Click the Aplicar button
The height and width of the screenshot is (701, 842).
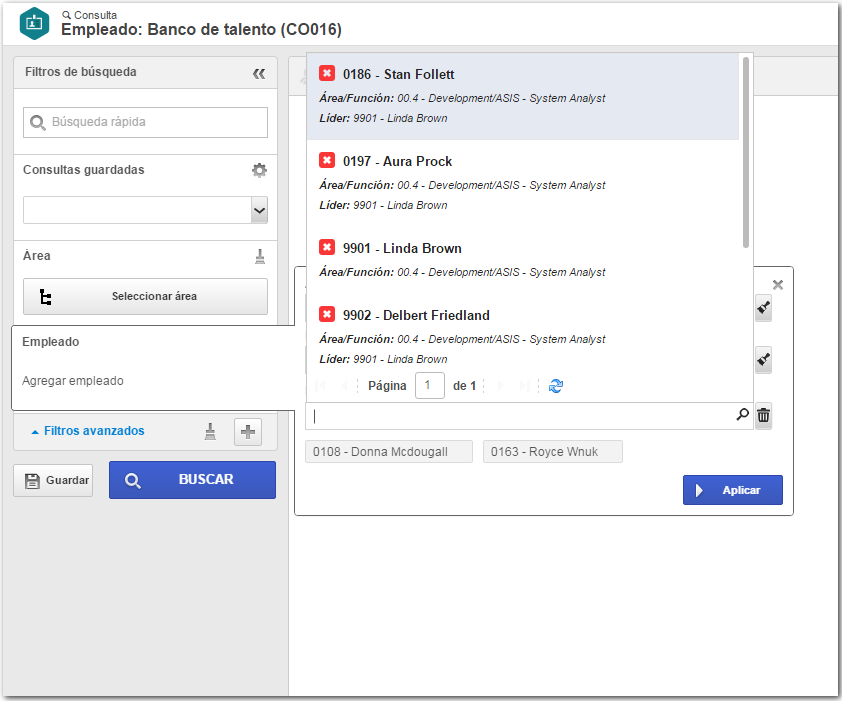(x=732, y=490)
